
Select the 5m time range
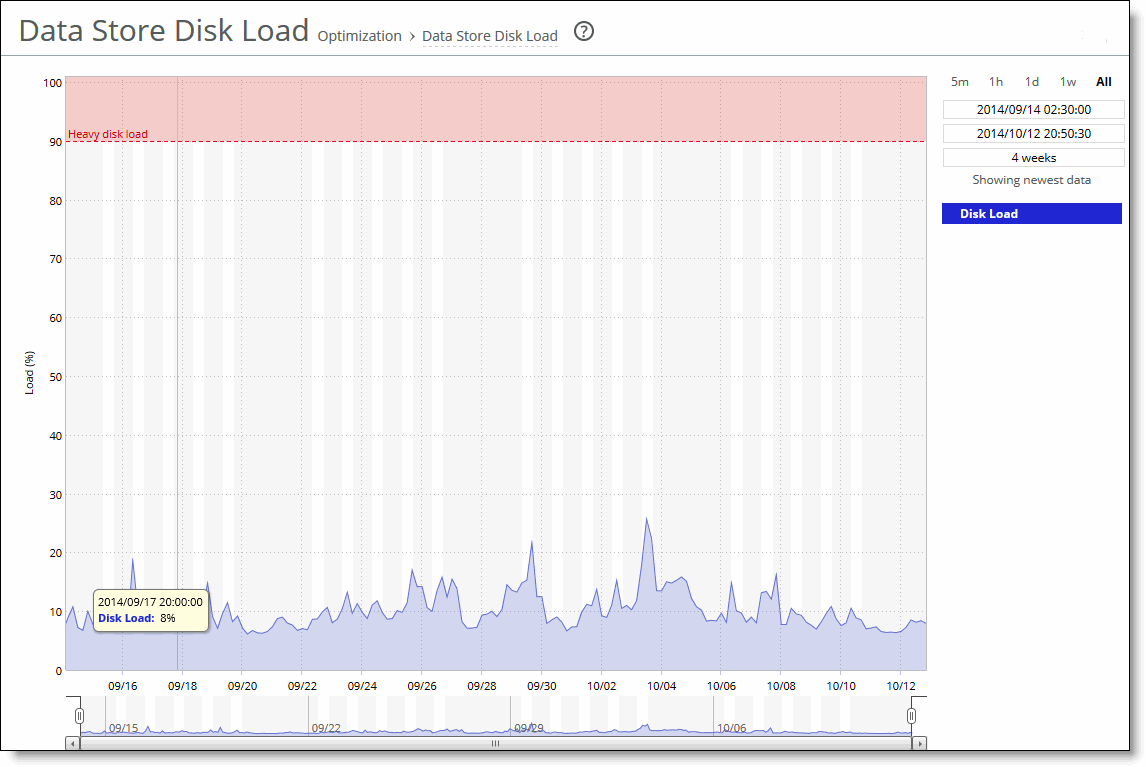[x=960, y=82]
